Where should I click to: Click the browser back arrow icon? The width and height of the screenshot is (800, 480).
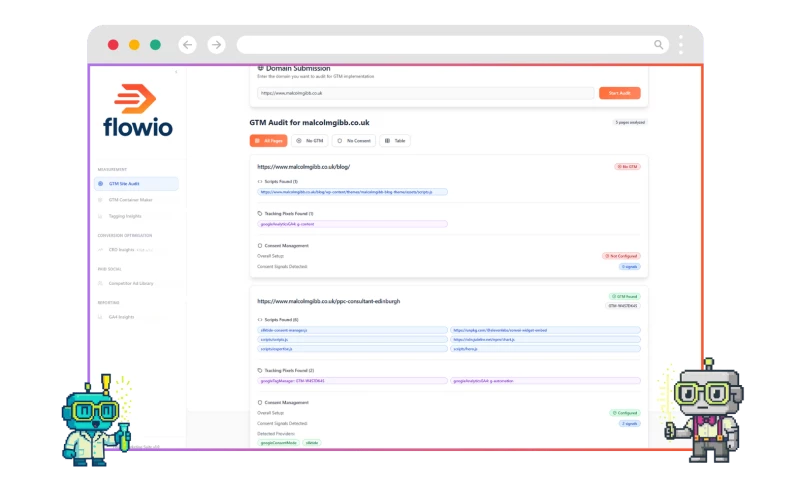pyautogui.click(x=187, y=45)
